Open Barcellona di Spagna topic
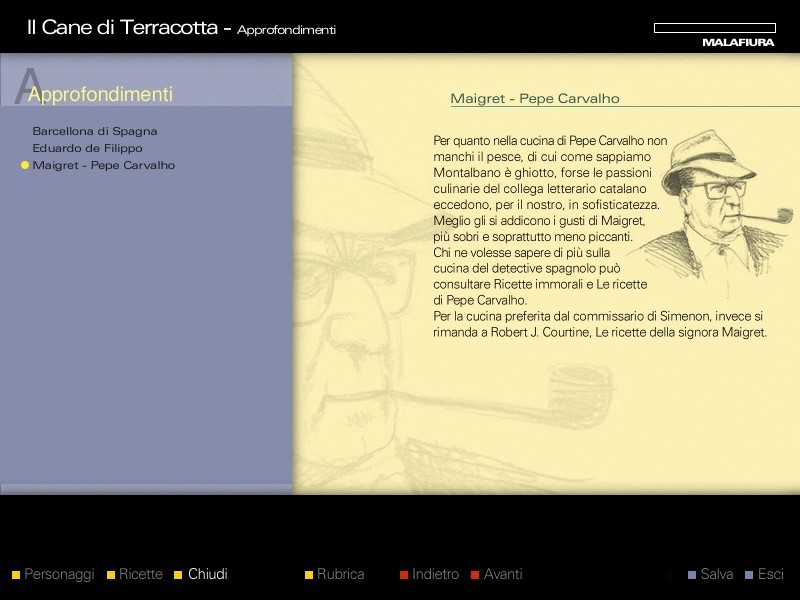 pos(94,131)
